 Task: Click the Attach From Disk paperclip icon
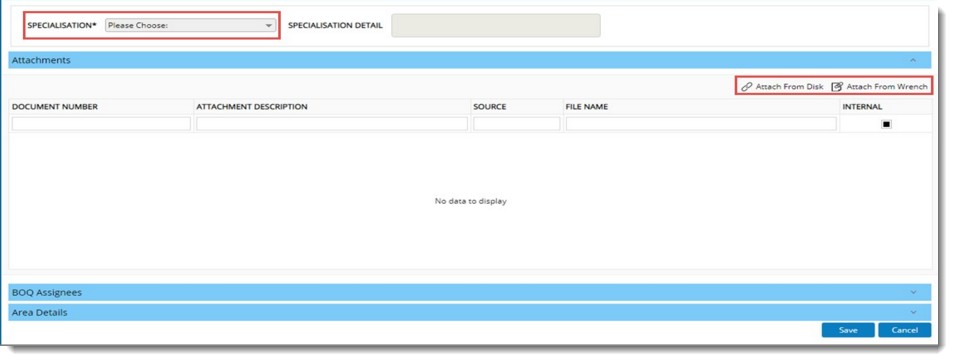746,87
